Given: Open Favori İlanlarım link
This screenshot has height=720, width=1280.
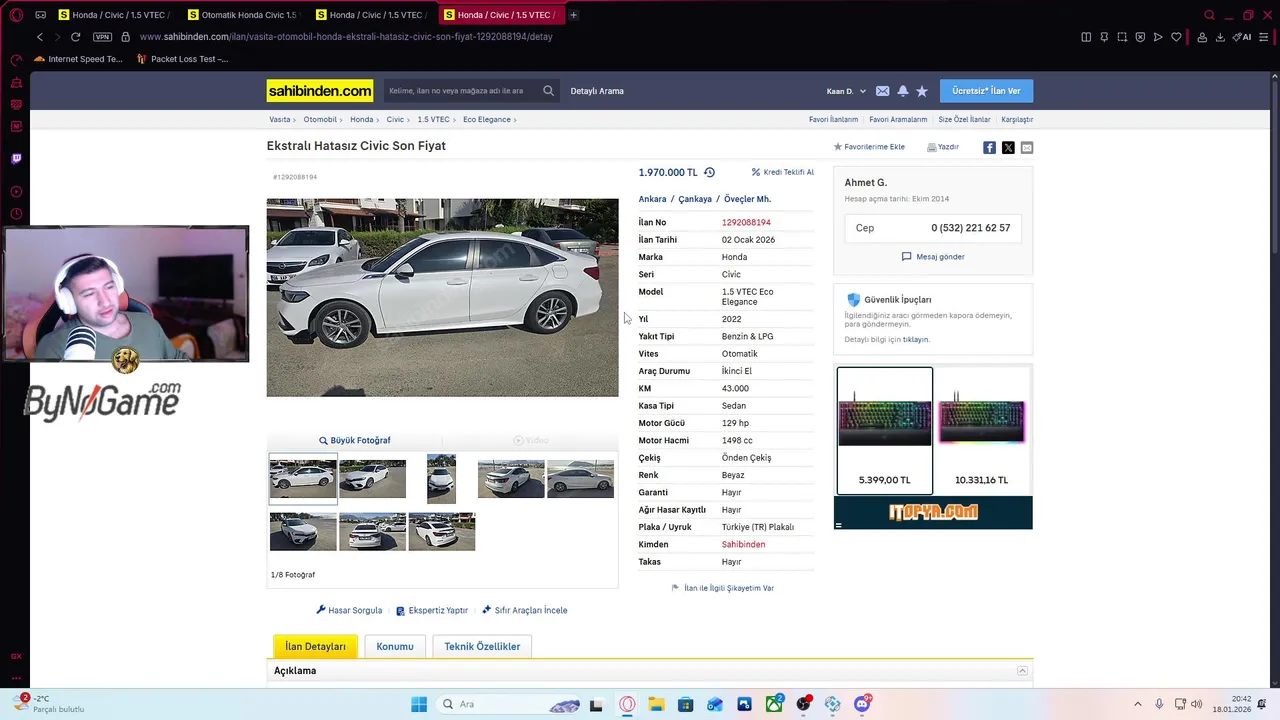Looking at the screenshot, I should [834, 119].
